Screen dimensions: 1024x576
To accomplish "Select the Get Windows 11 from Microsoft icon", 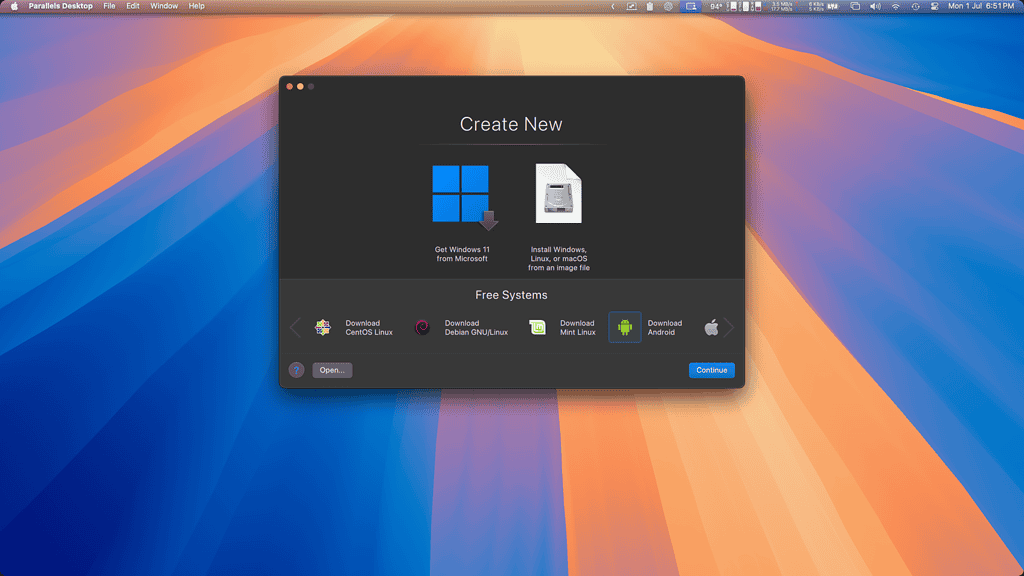I will pos(461,195).
